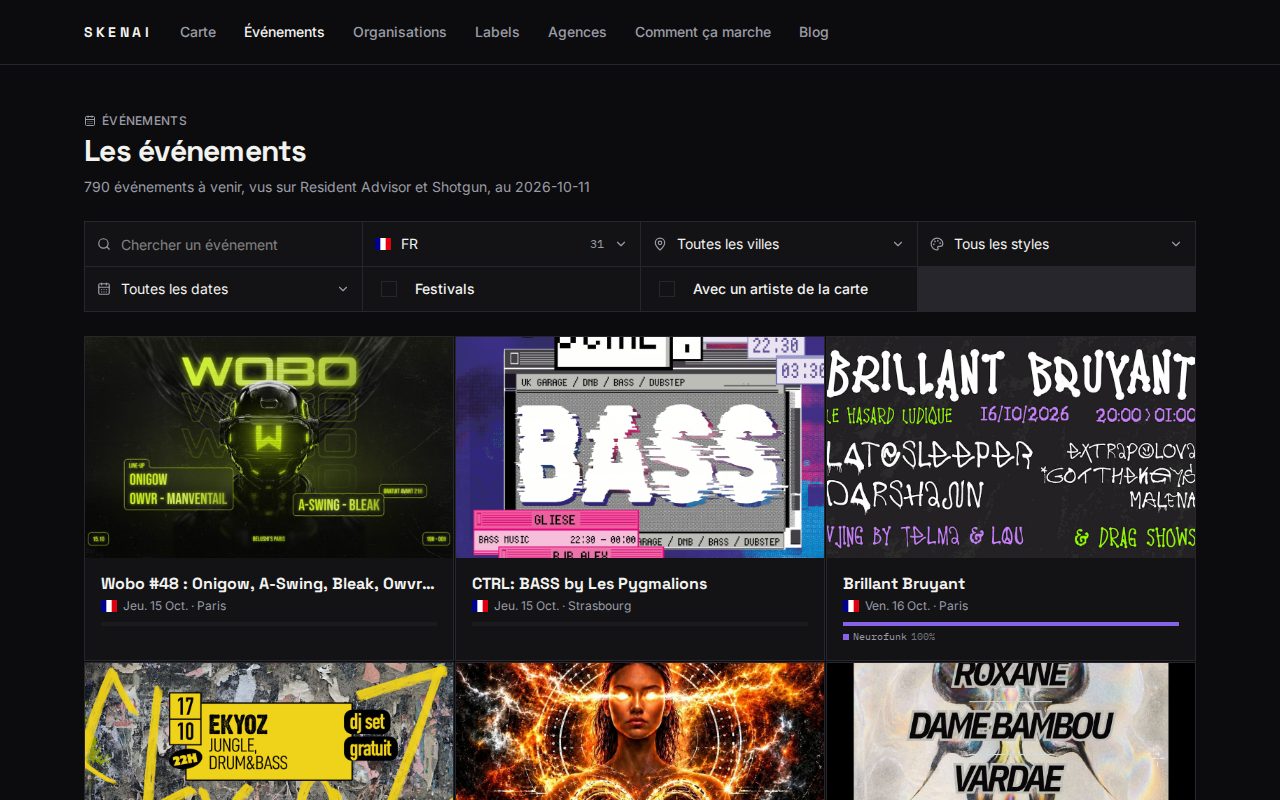This screenshot has width=1280, height=800.
Task: Click the French flag in country filter
Action: click(x=384, y=244)
